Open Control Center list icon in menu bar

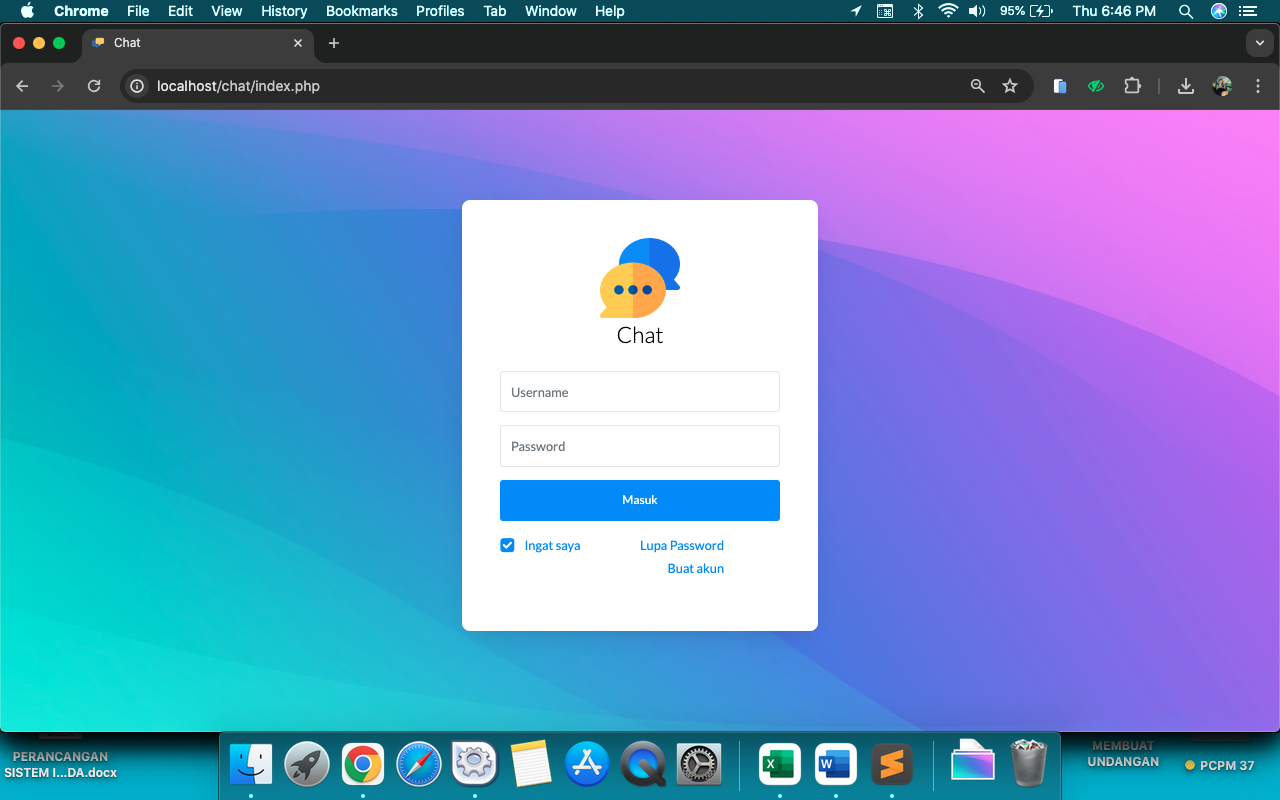[x=1247, y=11]
